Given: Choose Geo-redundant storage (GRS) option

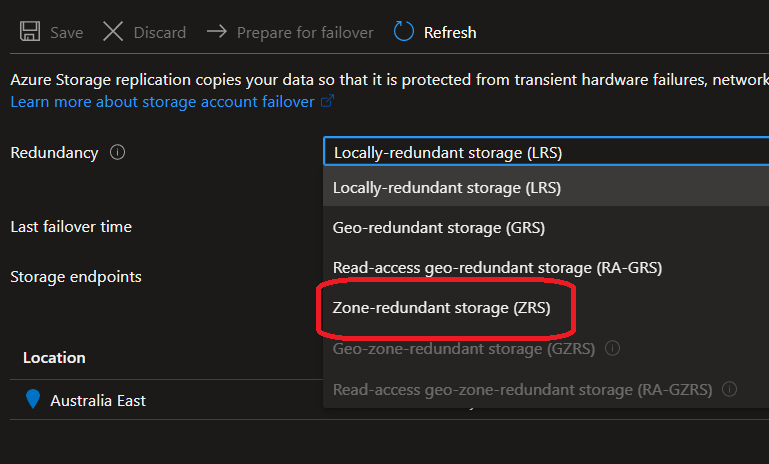Looking at the screenshot, I should (x=438, y=227).
